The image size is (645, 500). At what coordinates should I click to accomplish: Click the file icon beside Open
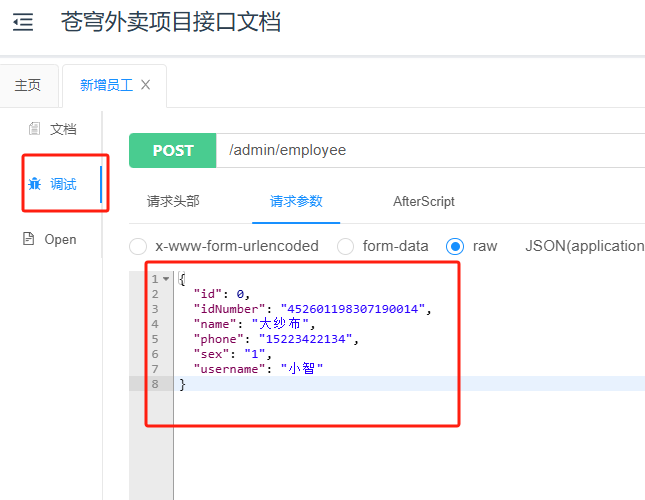28,239
